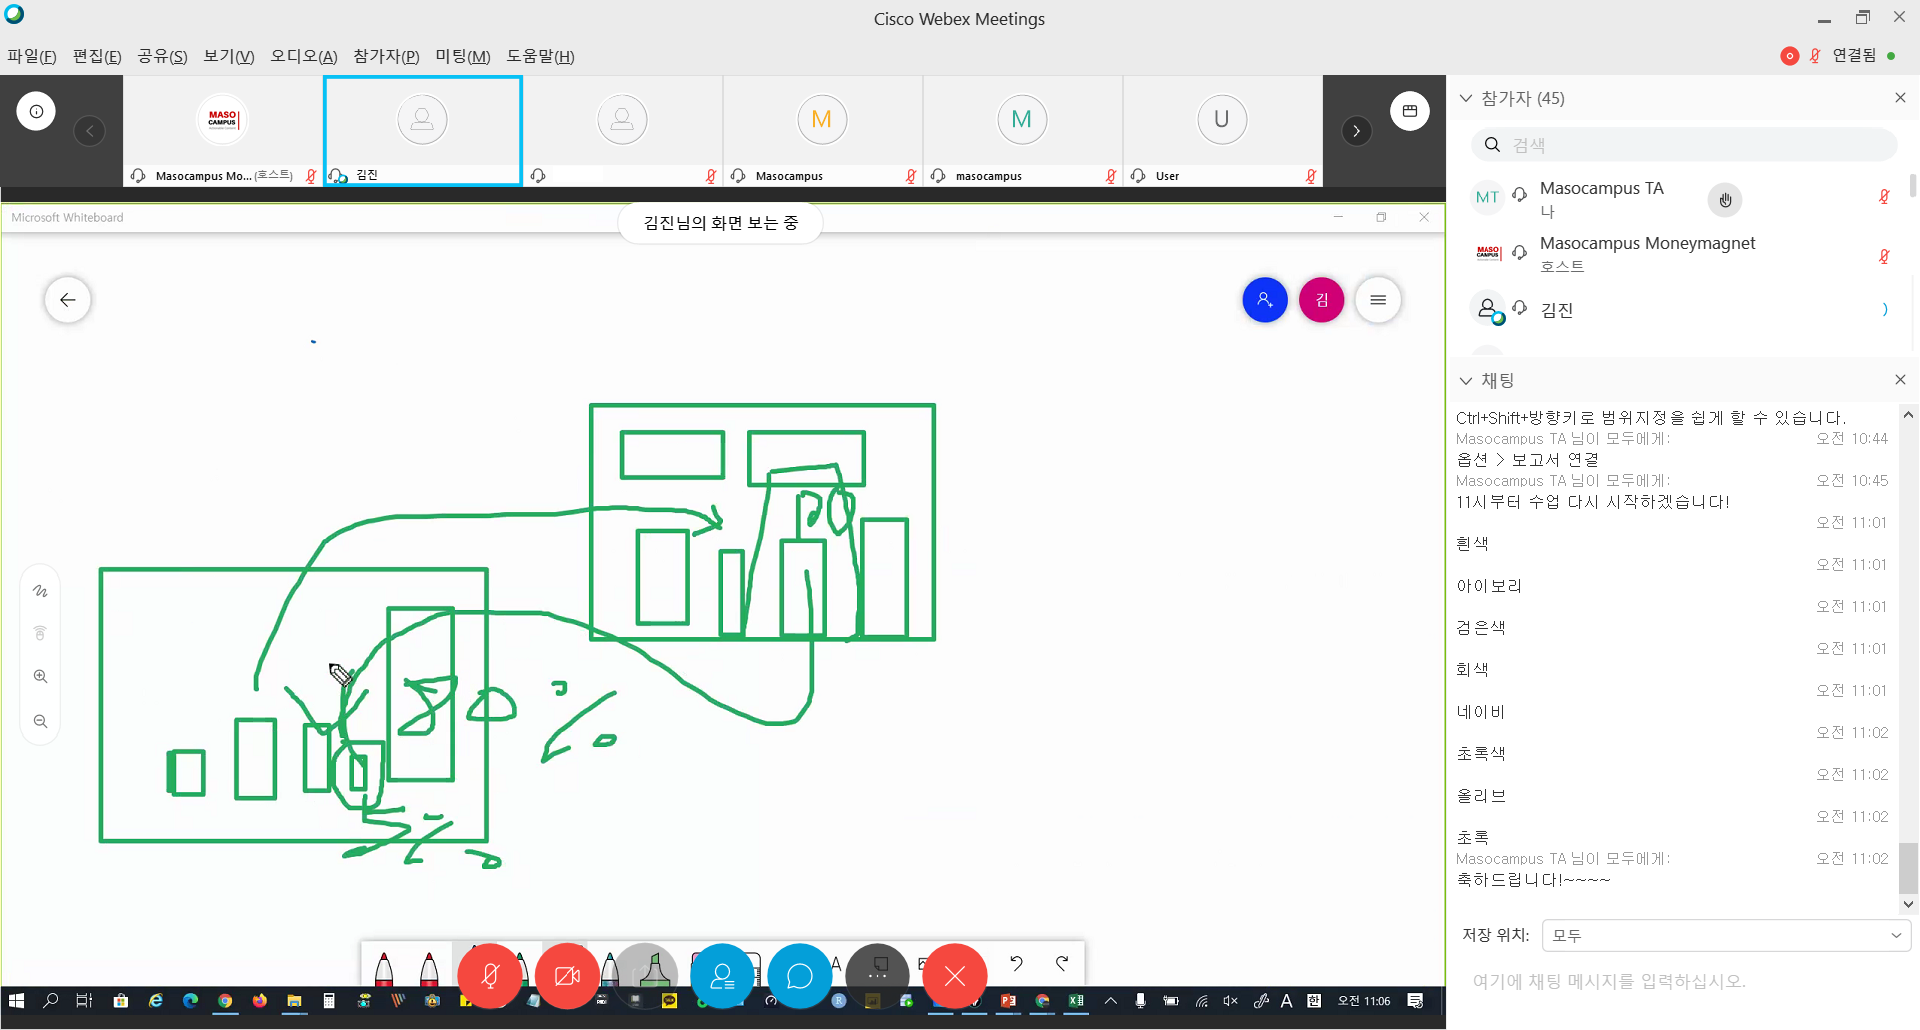Image resolution: width=1920 pixels, height=1030 pixels.
Task: Collapse the 채팅 panel chevron
Action: [1466, 381]
